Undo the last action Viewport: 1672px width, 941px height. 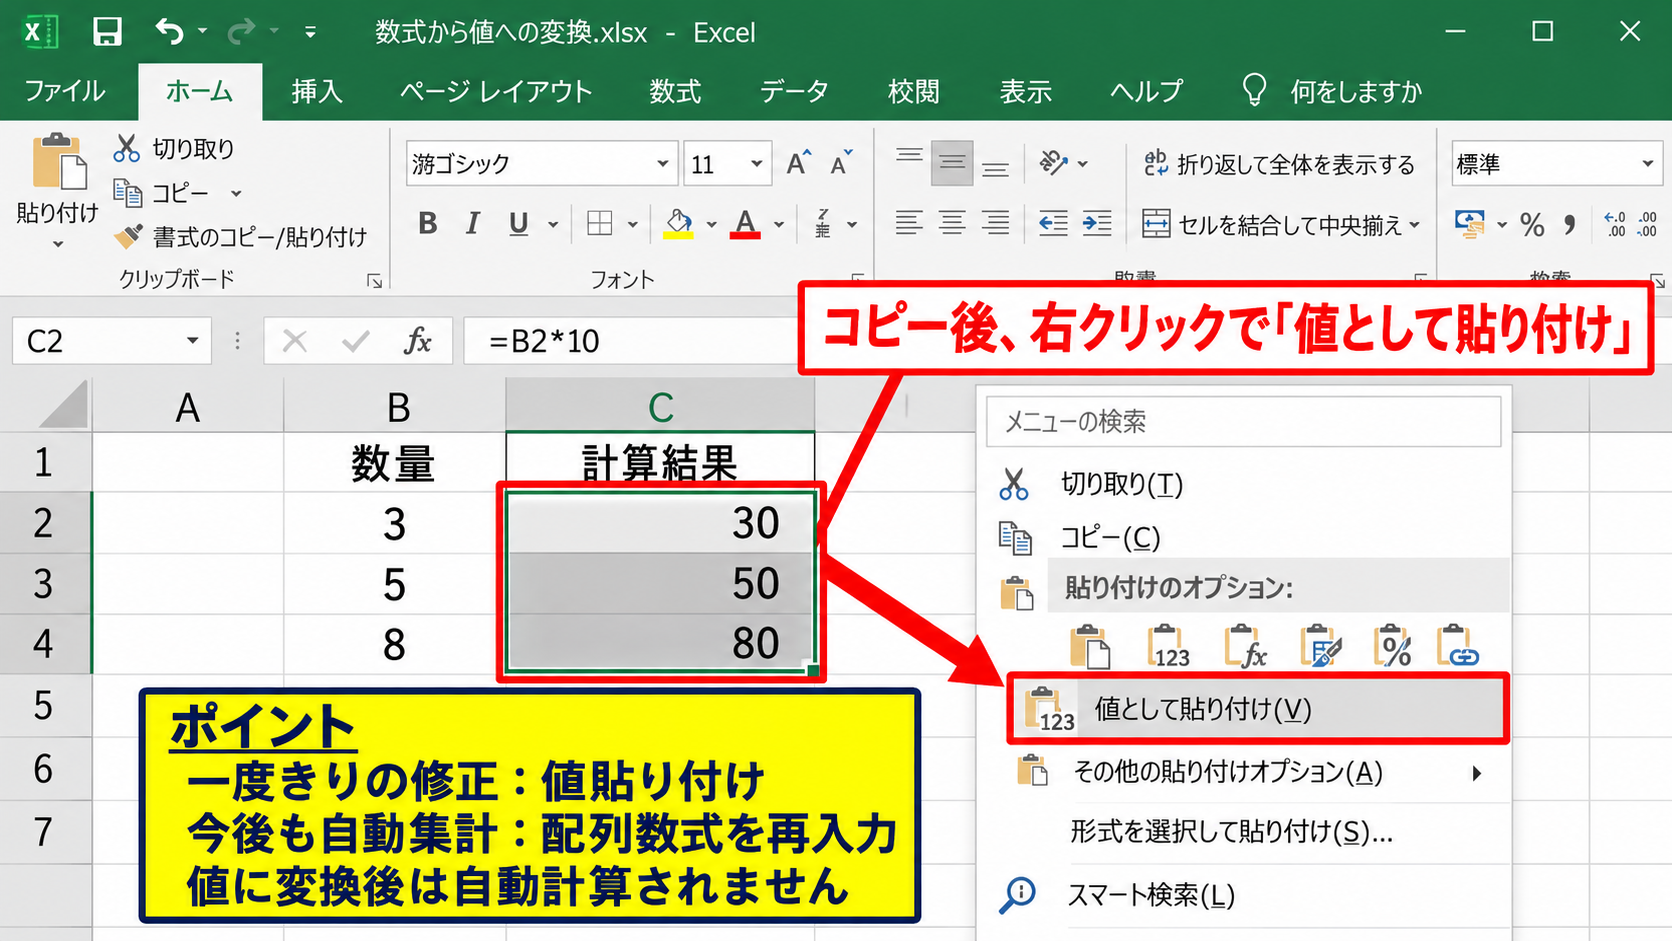point(169,32)
